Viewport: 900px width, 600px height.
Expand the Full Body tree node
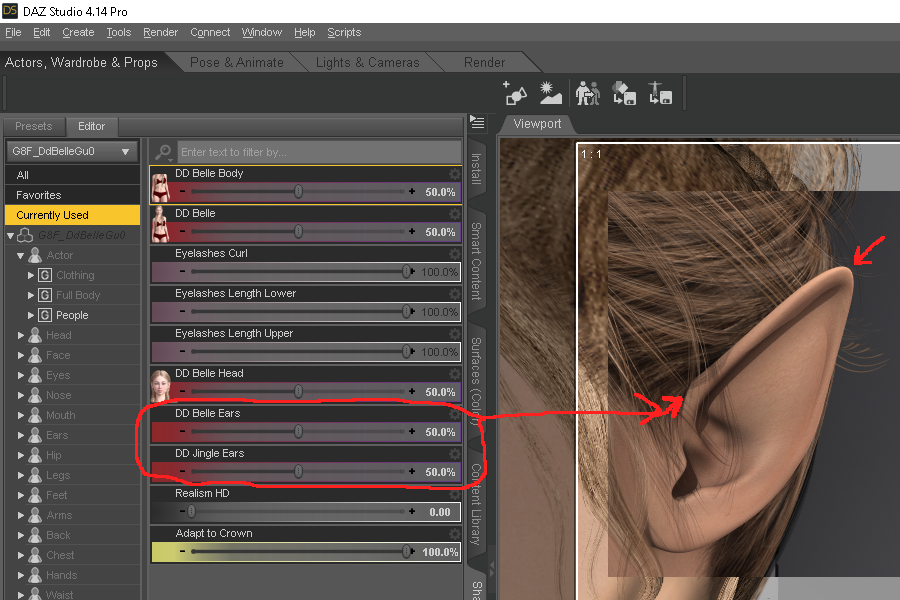[31, 295]
